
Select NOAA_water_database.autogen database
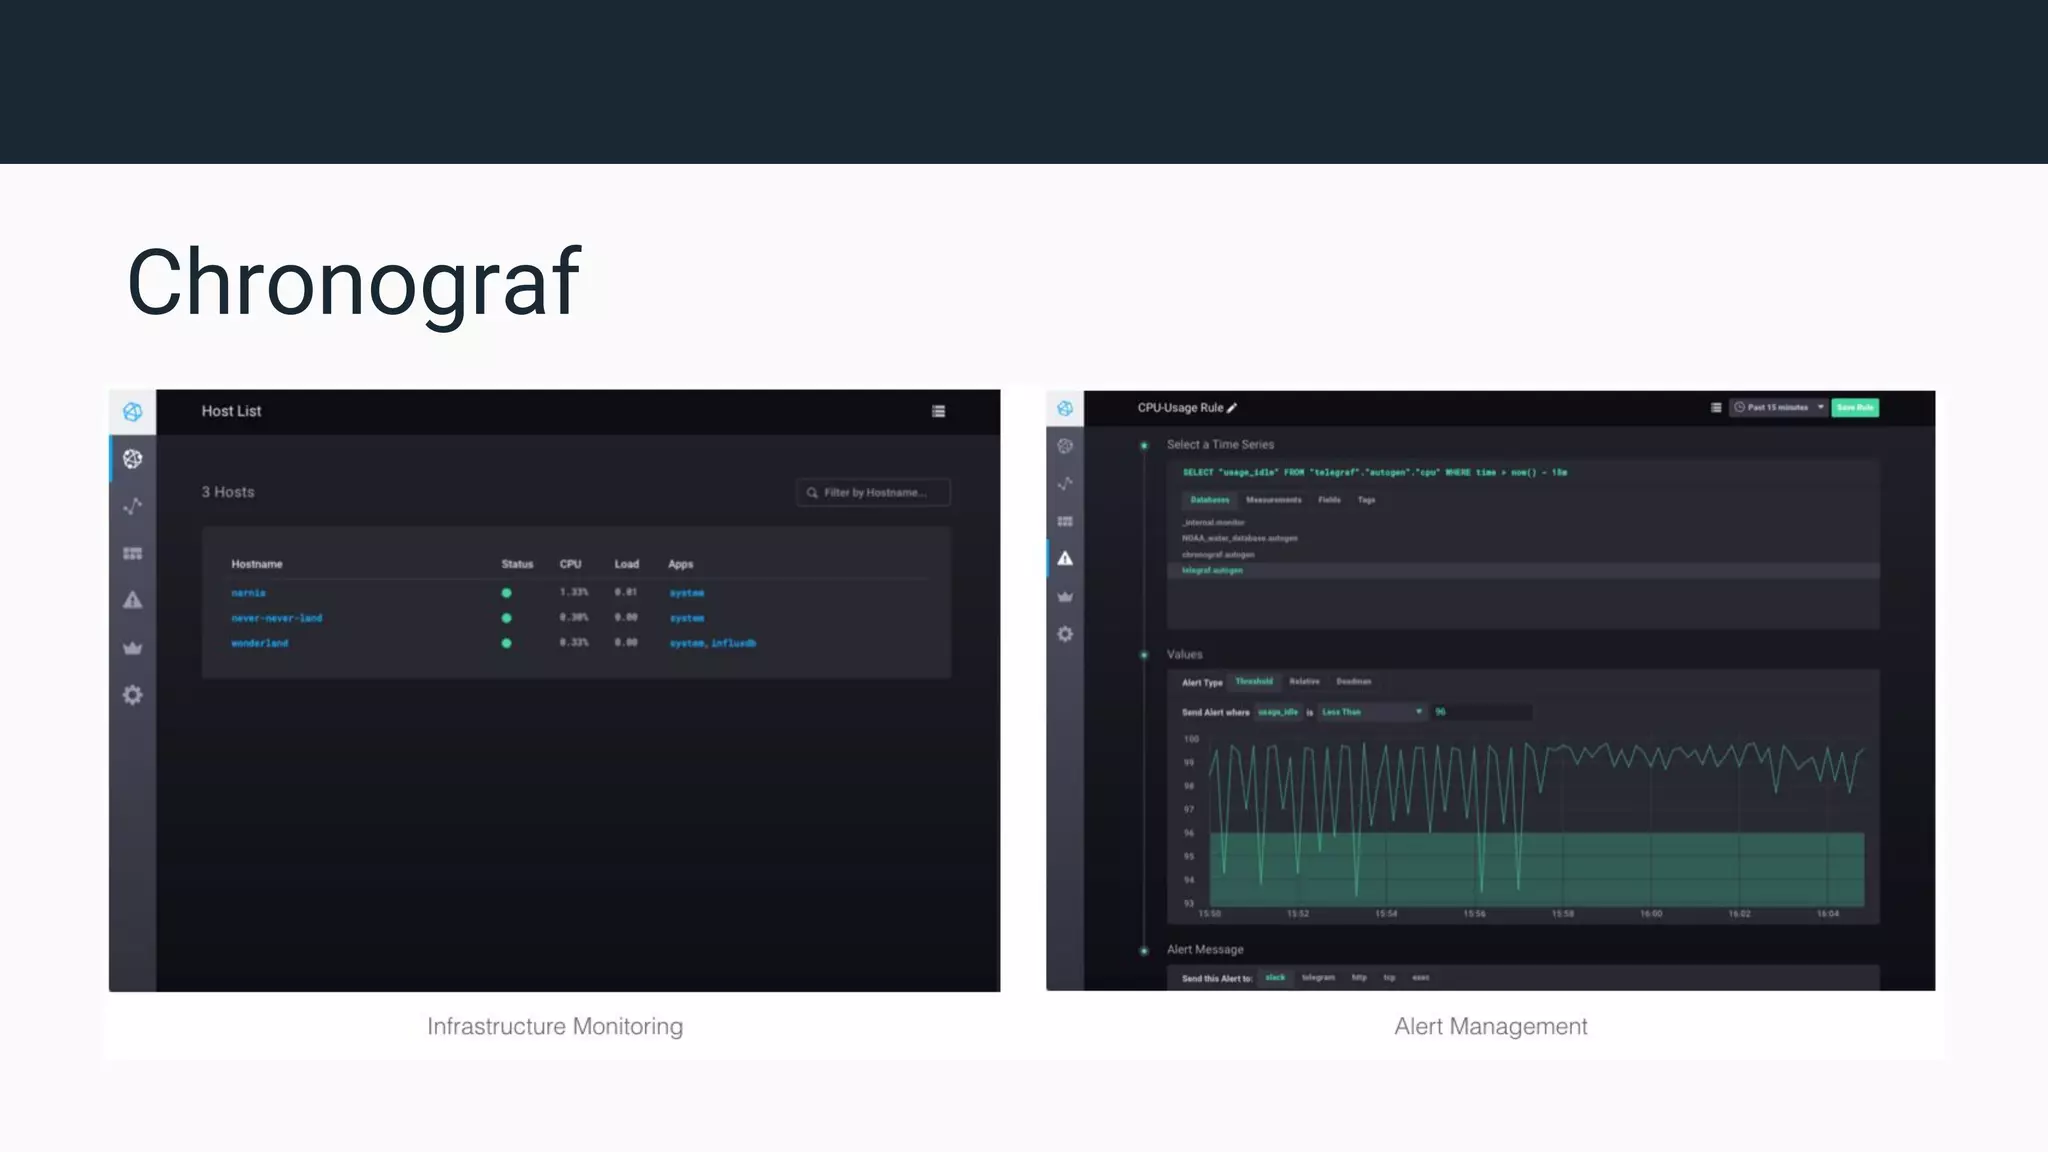(x=1239, y=538)
